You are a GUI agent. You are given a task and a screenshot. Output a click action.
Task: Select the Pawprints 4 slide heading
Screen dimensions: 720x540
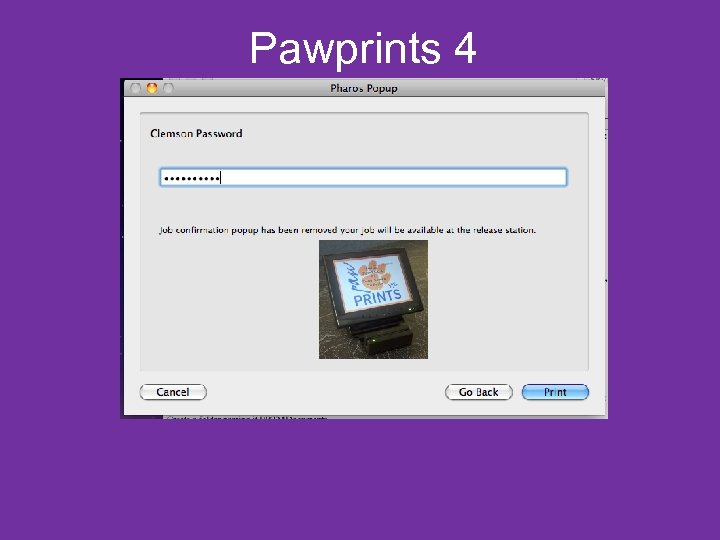click(x=363, y=49)
